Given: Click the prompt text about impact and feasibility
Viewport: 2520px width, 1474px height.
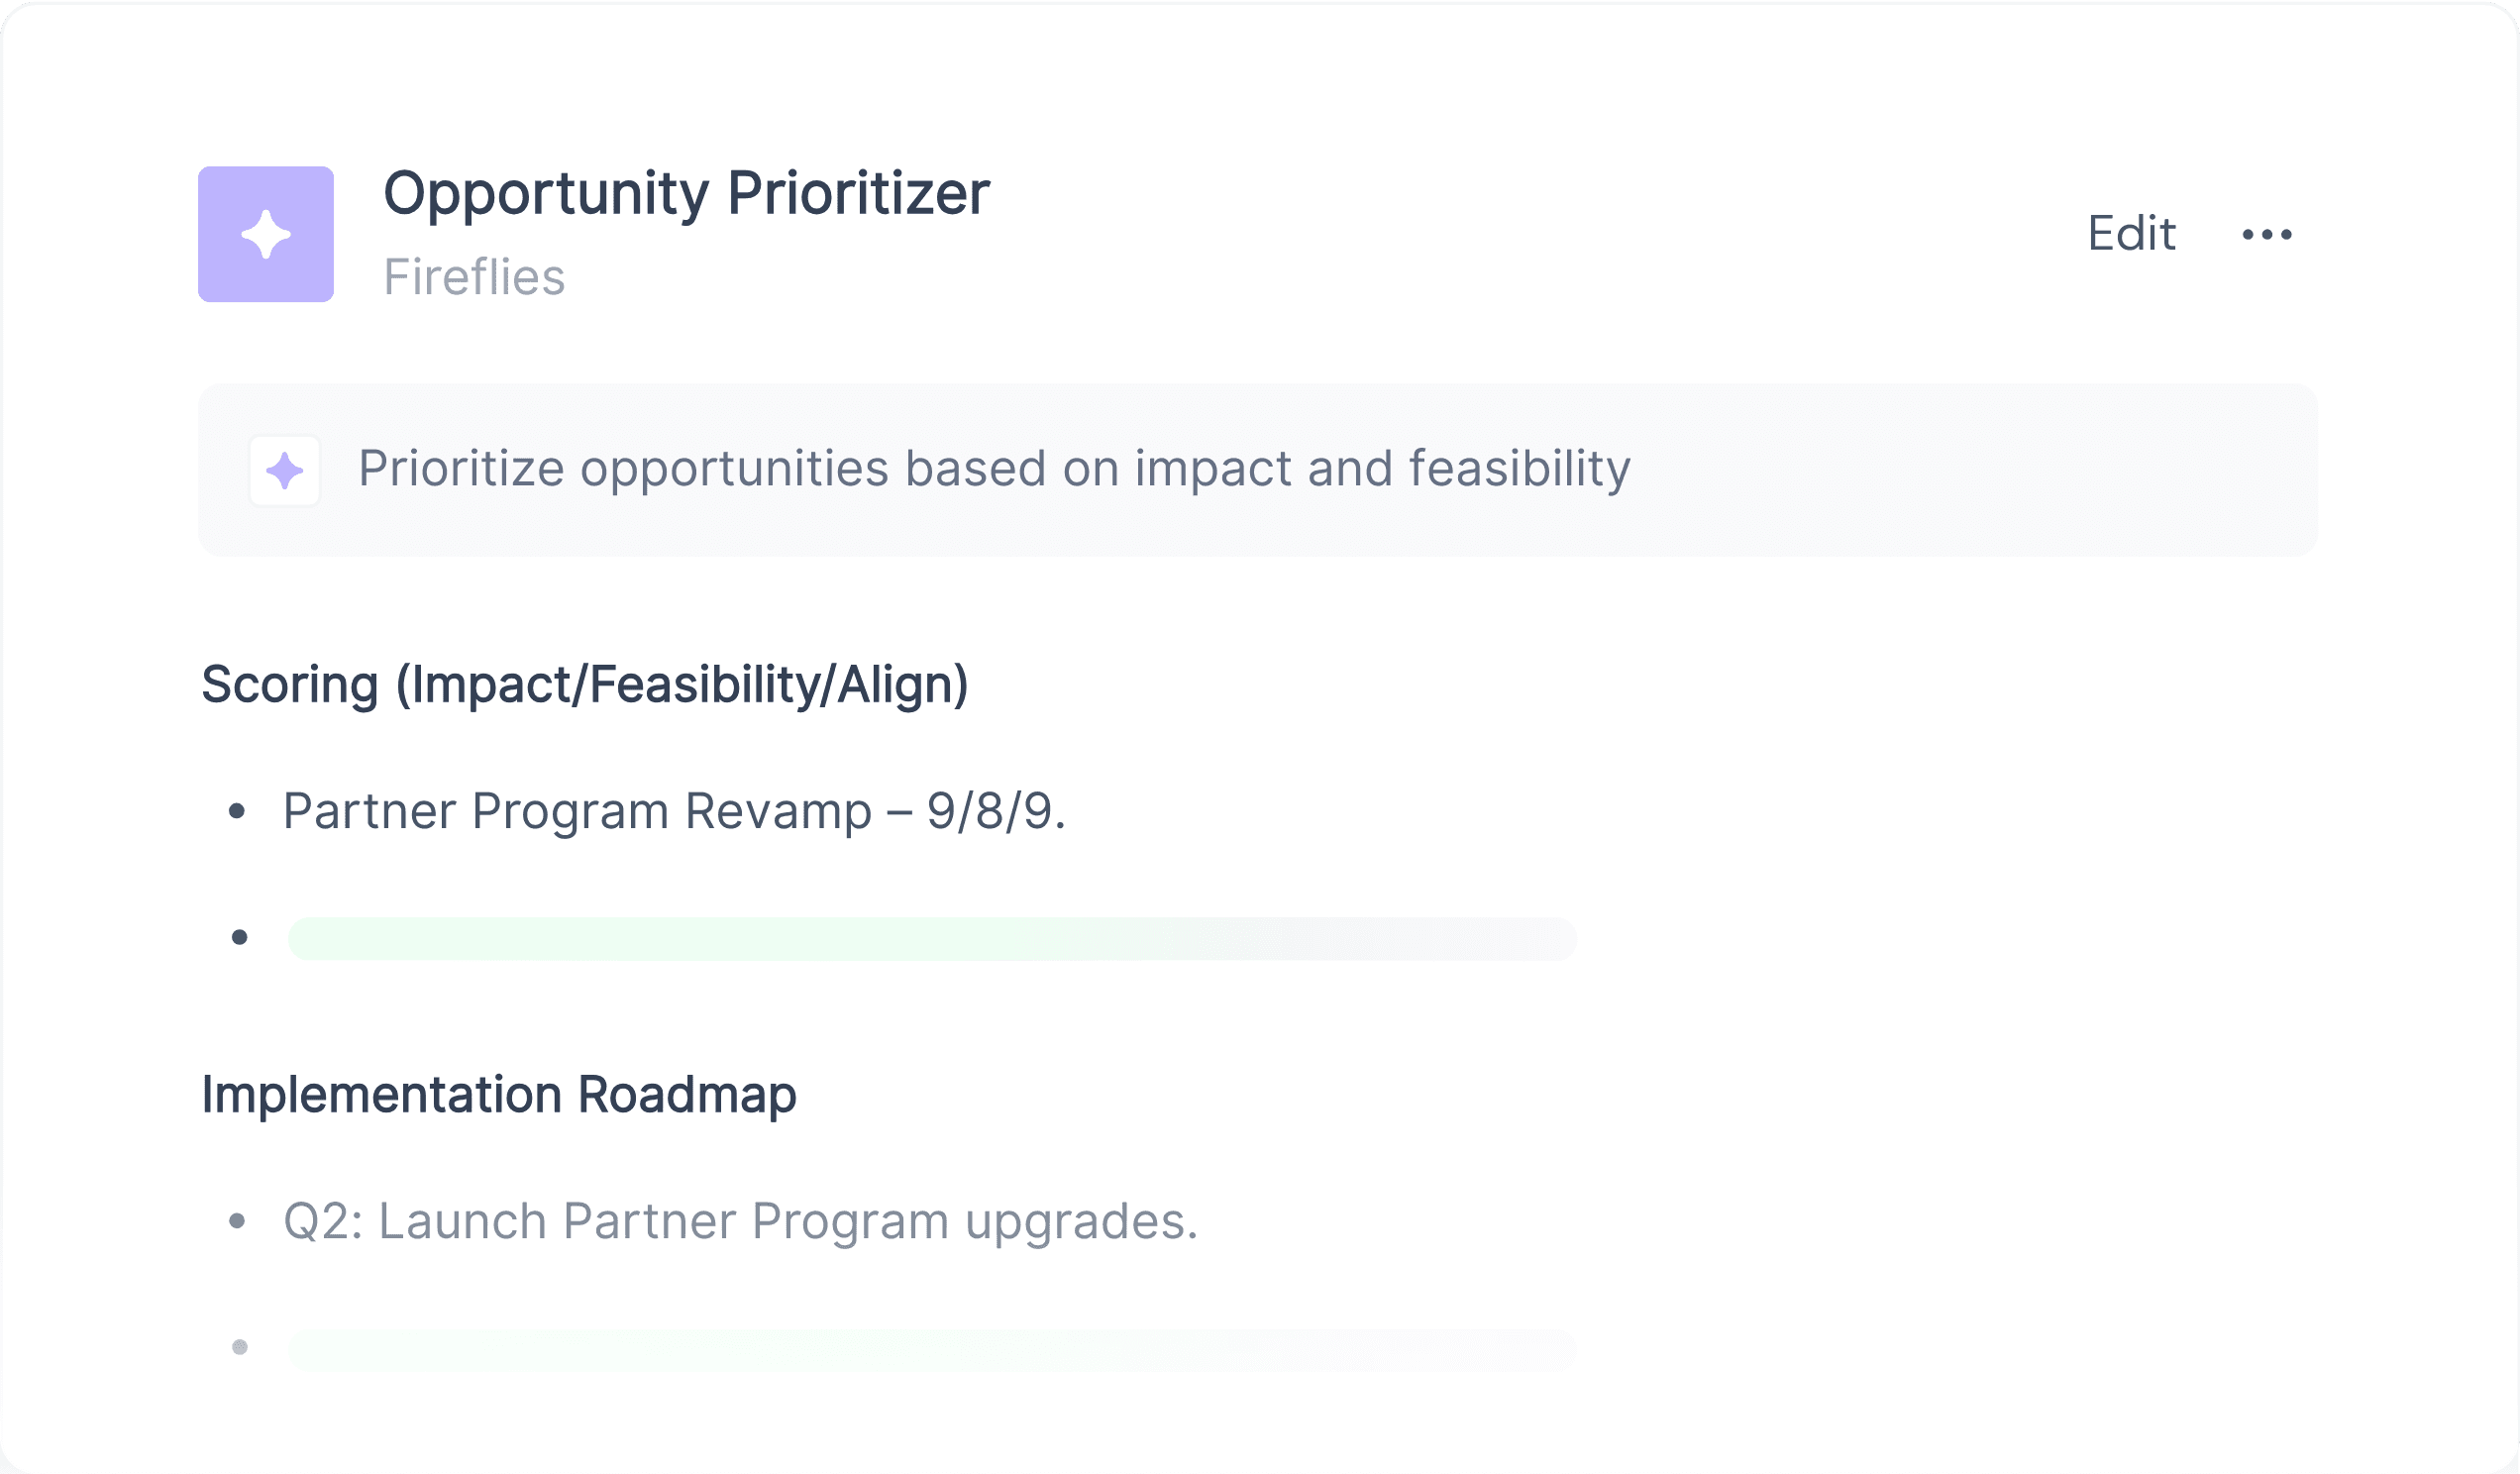Looking at the screenshot, I should tap(994, 468).
